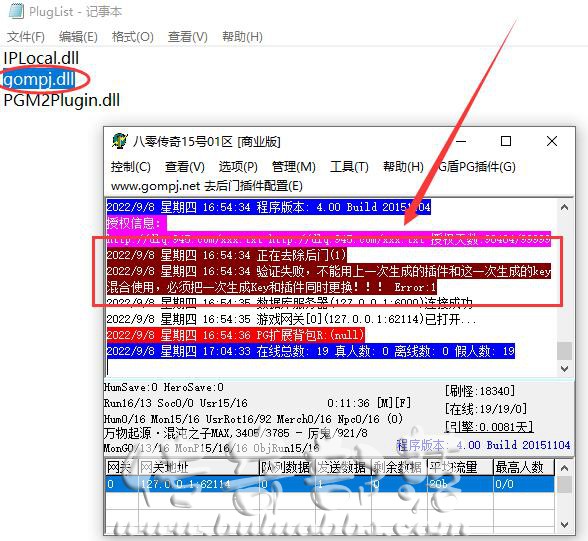Click the 网关地址 column header
This screenshot has height=541, width=588.
pos(199,467)
